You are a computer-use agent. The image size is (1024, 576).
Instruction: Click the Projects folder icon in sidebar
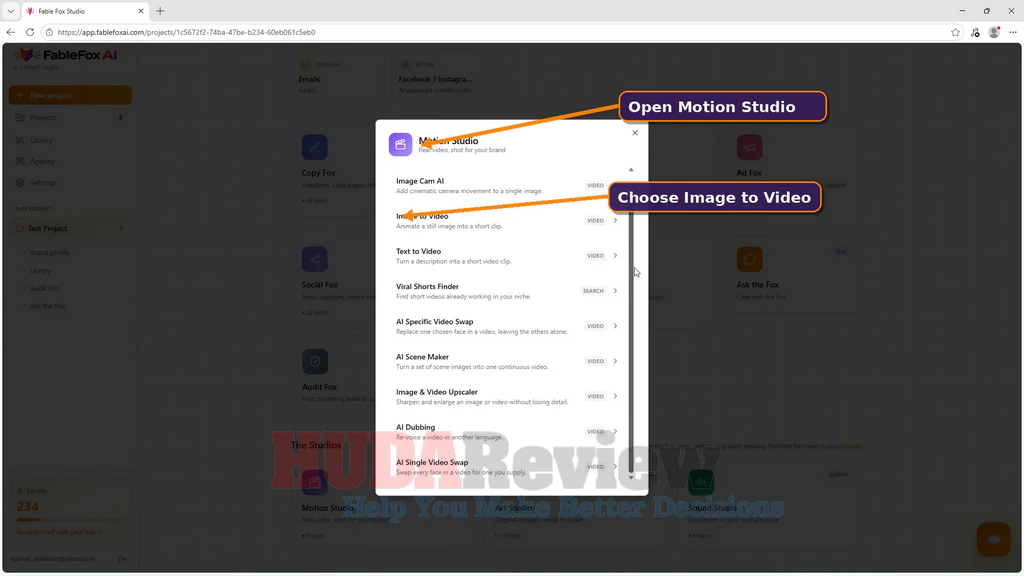(20, 118)
